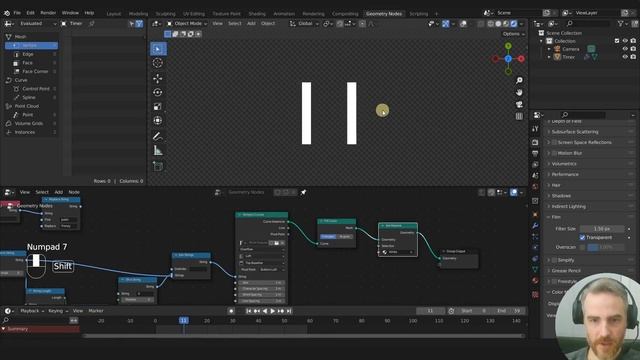The height and width of the screenshot is (360, 640).
Task: Toggle the Overscan checkbox
Action: (582, 247)
